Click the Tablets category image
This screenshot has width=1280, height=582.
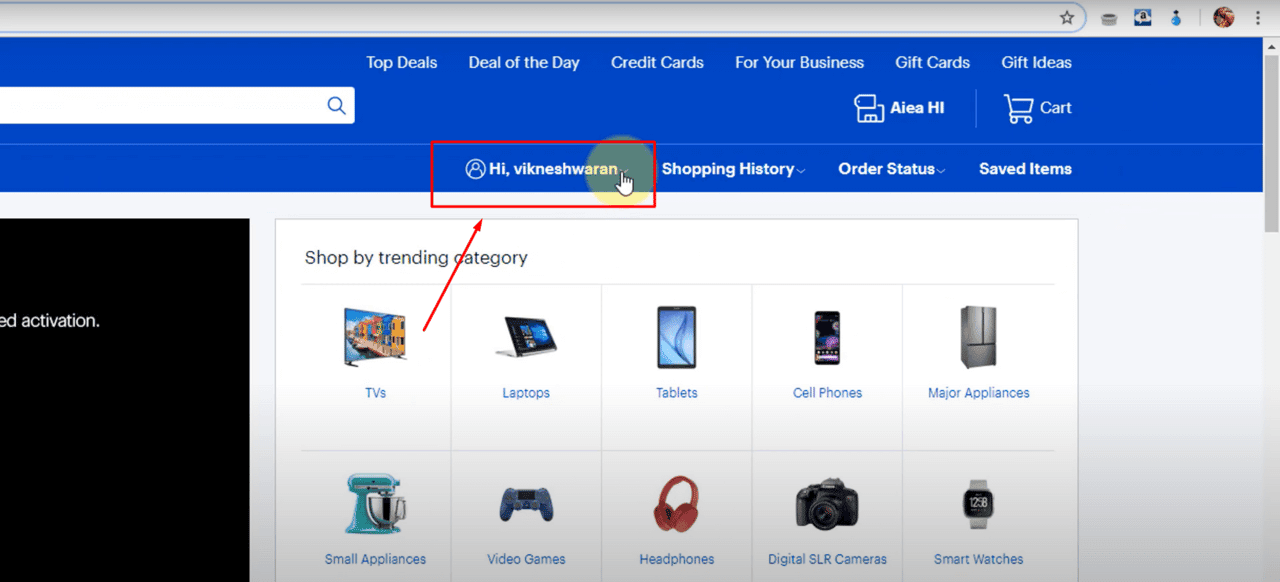tap(677, 337)
